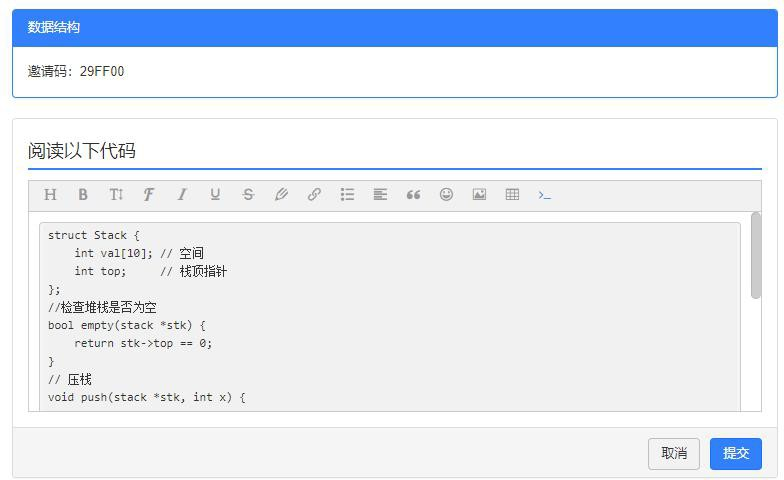
Task: Toggle underline formatting
Action: [x=215, y=195]
